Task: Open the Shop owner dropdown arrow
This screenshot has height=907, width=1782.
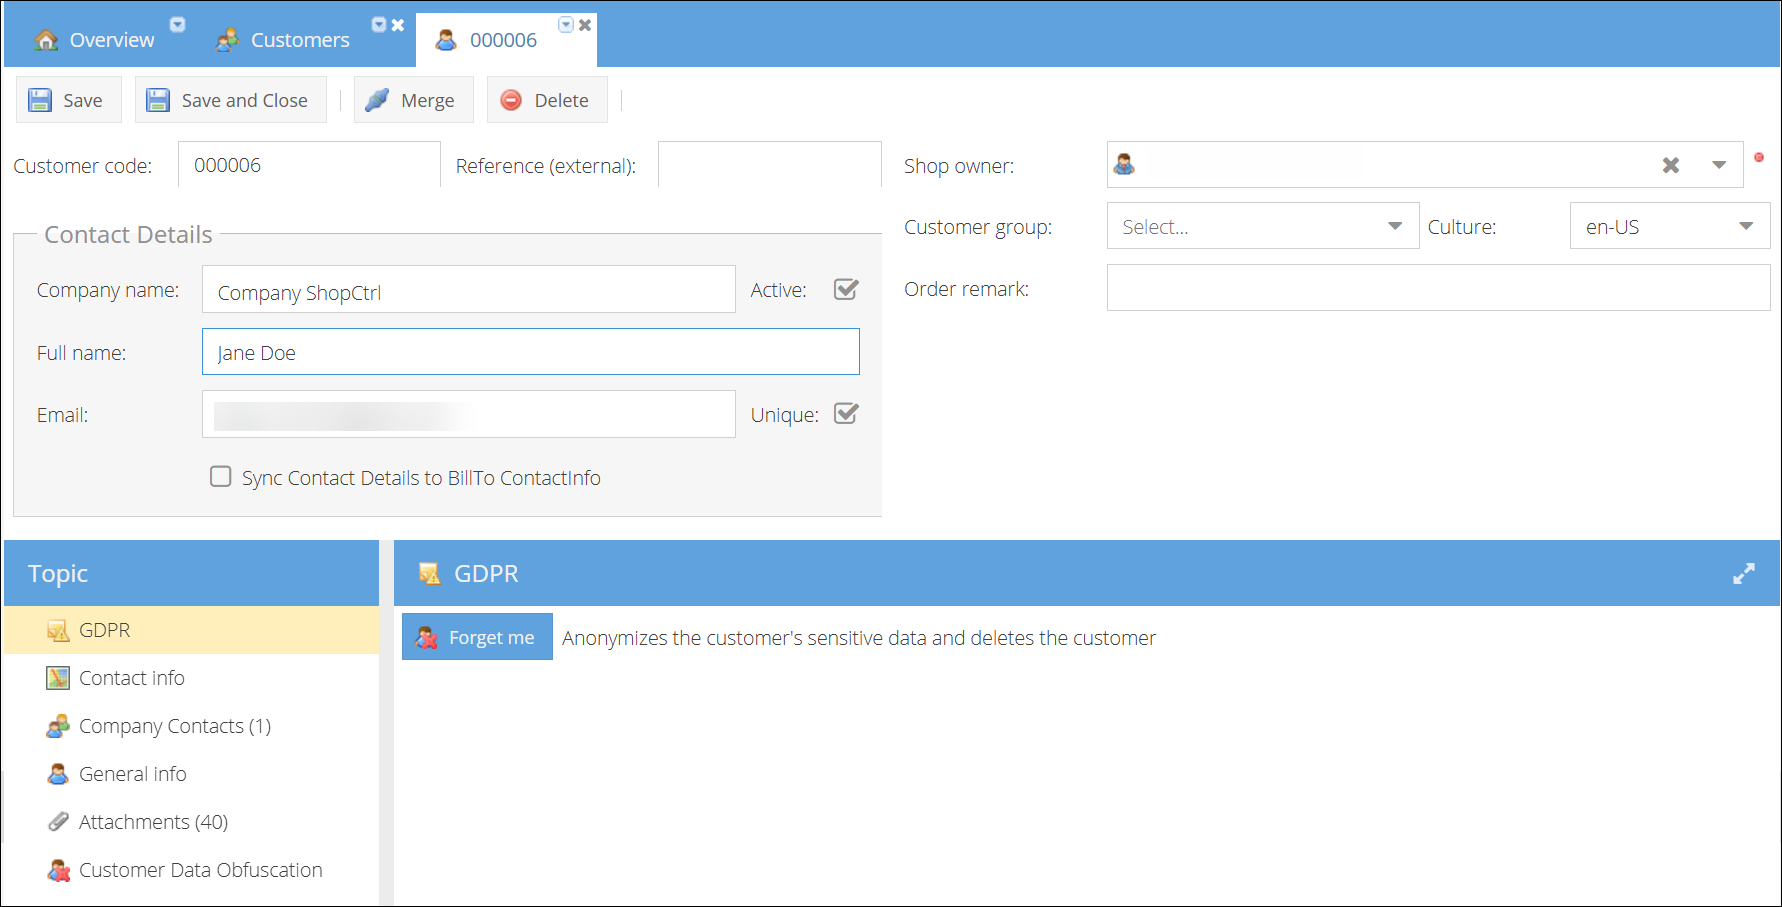Action: 1718,165
